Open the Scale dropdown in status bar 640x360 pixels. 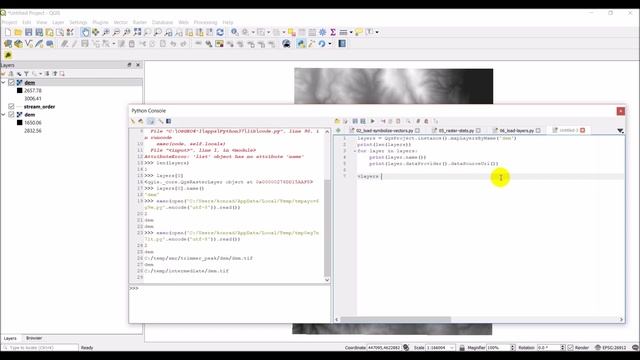click(452, 347)
